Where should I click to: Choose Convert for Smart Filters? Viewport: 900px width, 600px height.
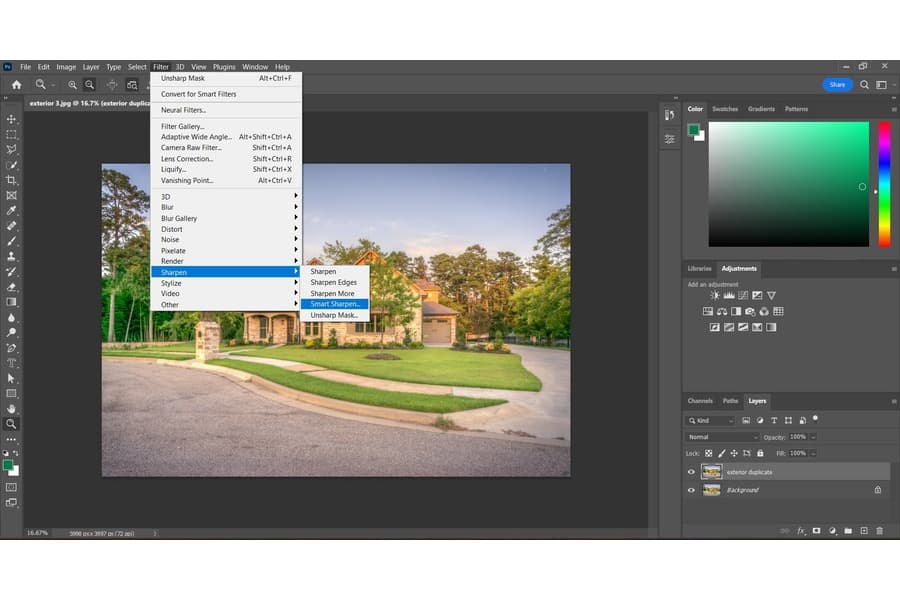click(226, 94)
